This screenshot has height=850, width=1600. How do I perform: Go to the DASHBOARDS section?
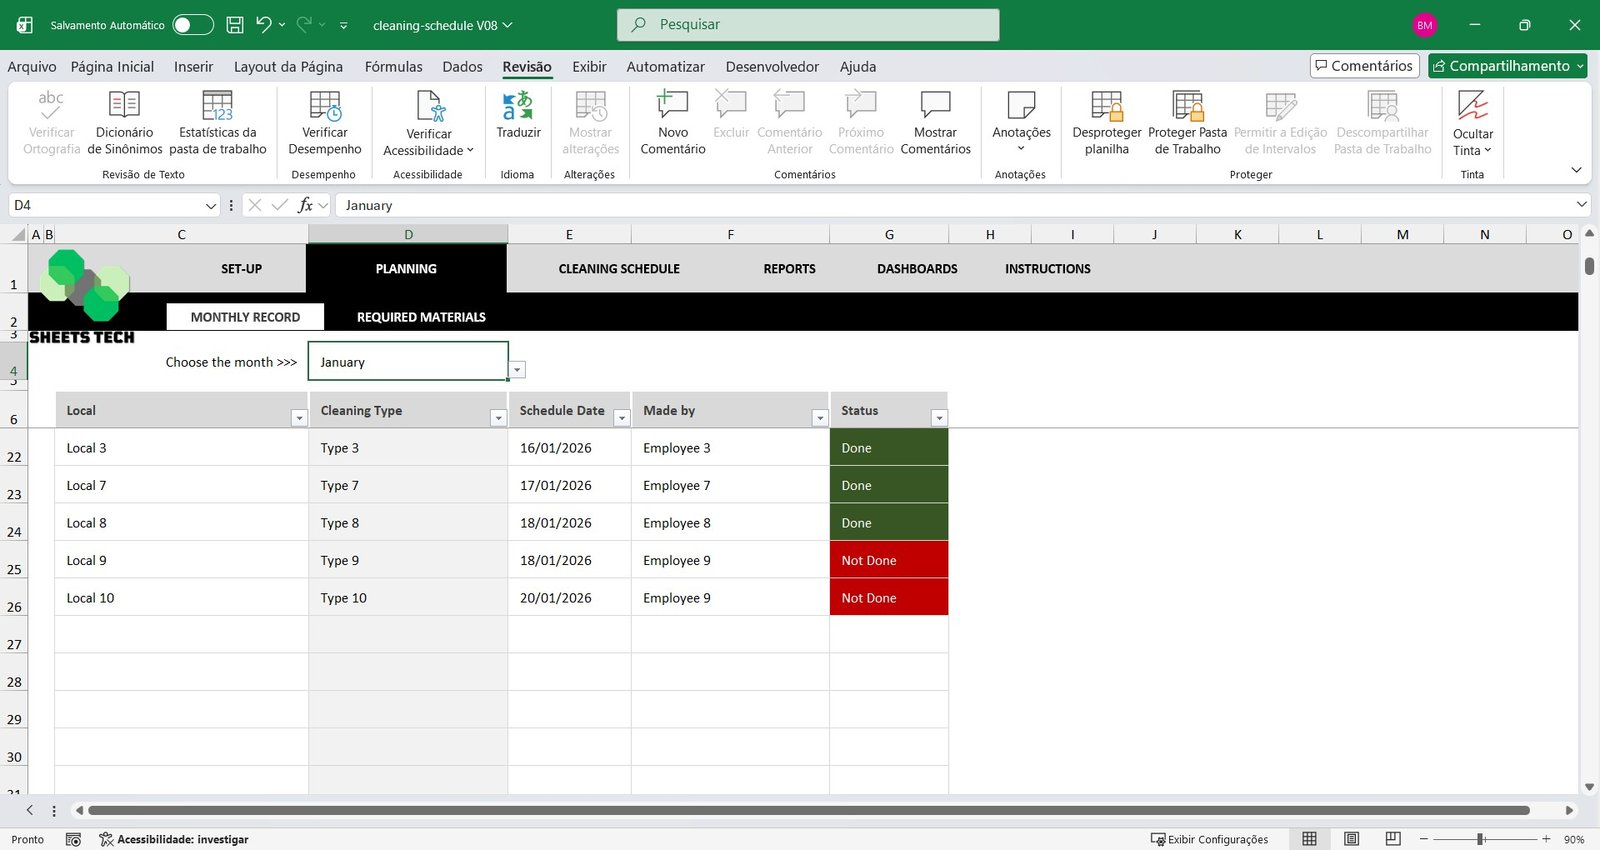[917, 269]
